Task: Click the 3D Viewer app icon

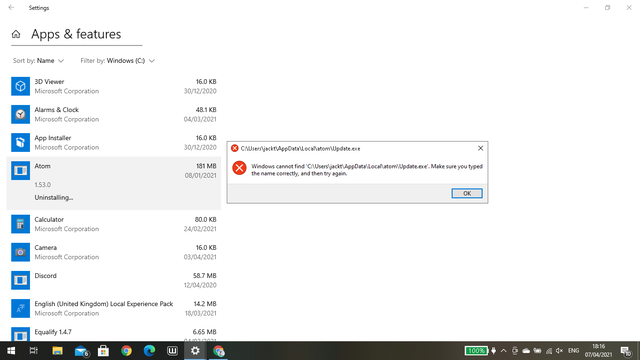Action: pyautogui.click(x=20, y=86)
